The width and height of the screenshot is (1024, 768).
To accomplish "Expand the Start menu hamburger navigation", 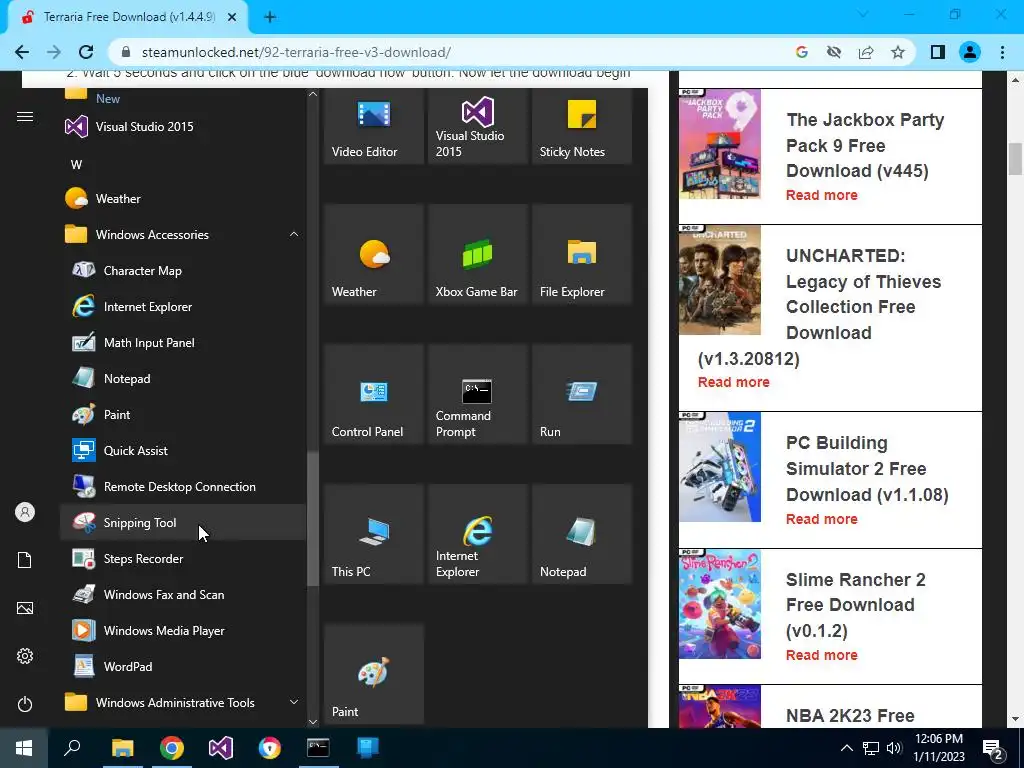I will click(x=25, y=117).
